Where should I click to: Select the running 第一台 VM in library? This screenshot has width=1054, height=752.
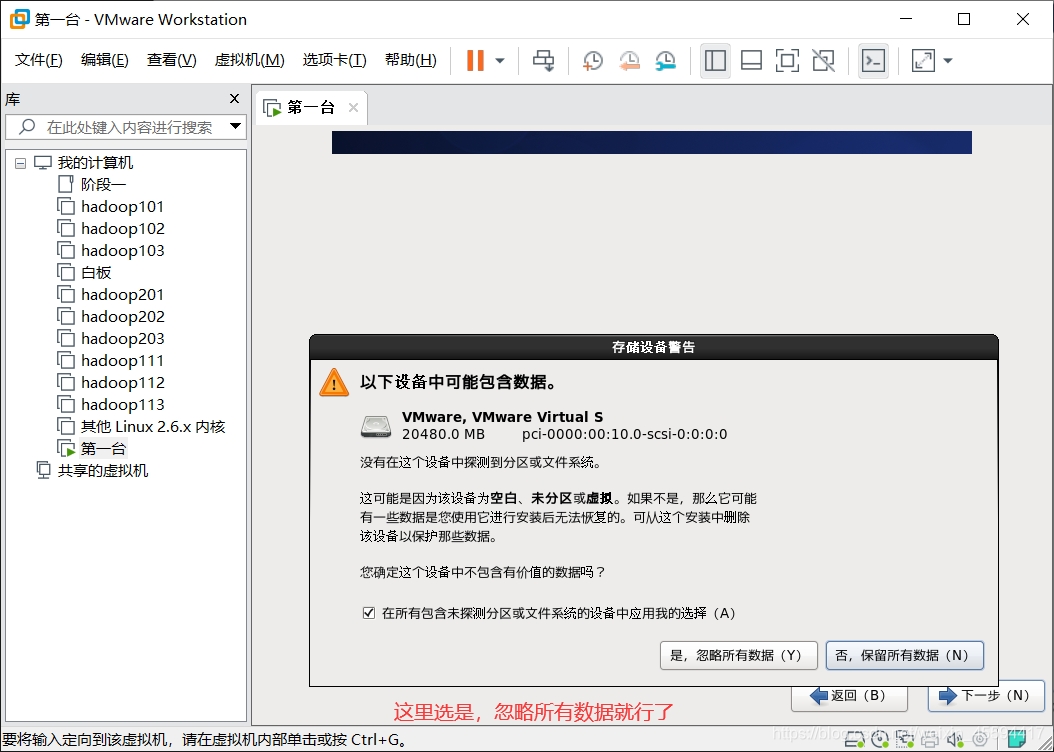tap(103, 448)
